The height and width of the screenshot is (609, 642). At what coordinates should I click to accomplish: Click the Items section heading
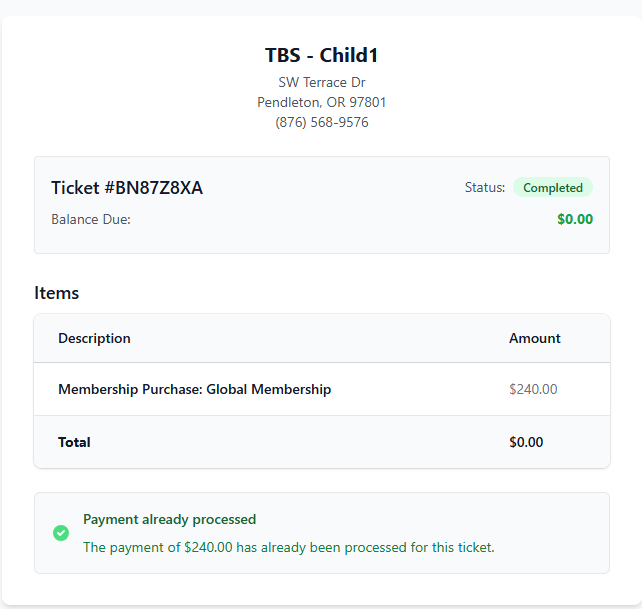tap(57, 293)
